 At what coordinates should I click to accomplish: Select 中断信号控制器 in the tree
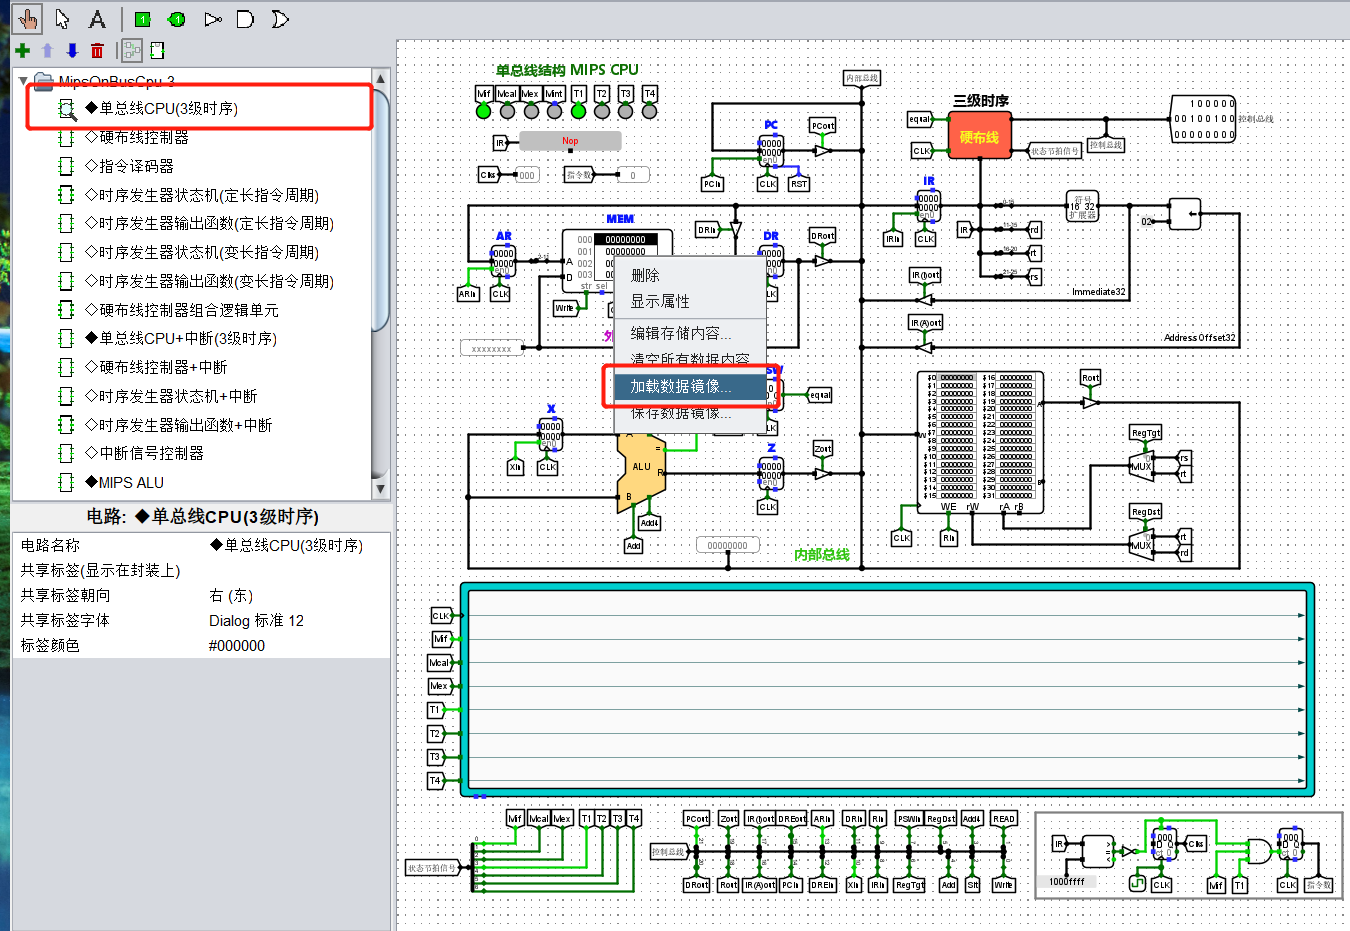coord(144,453)
